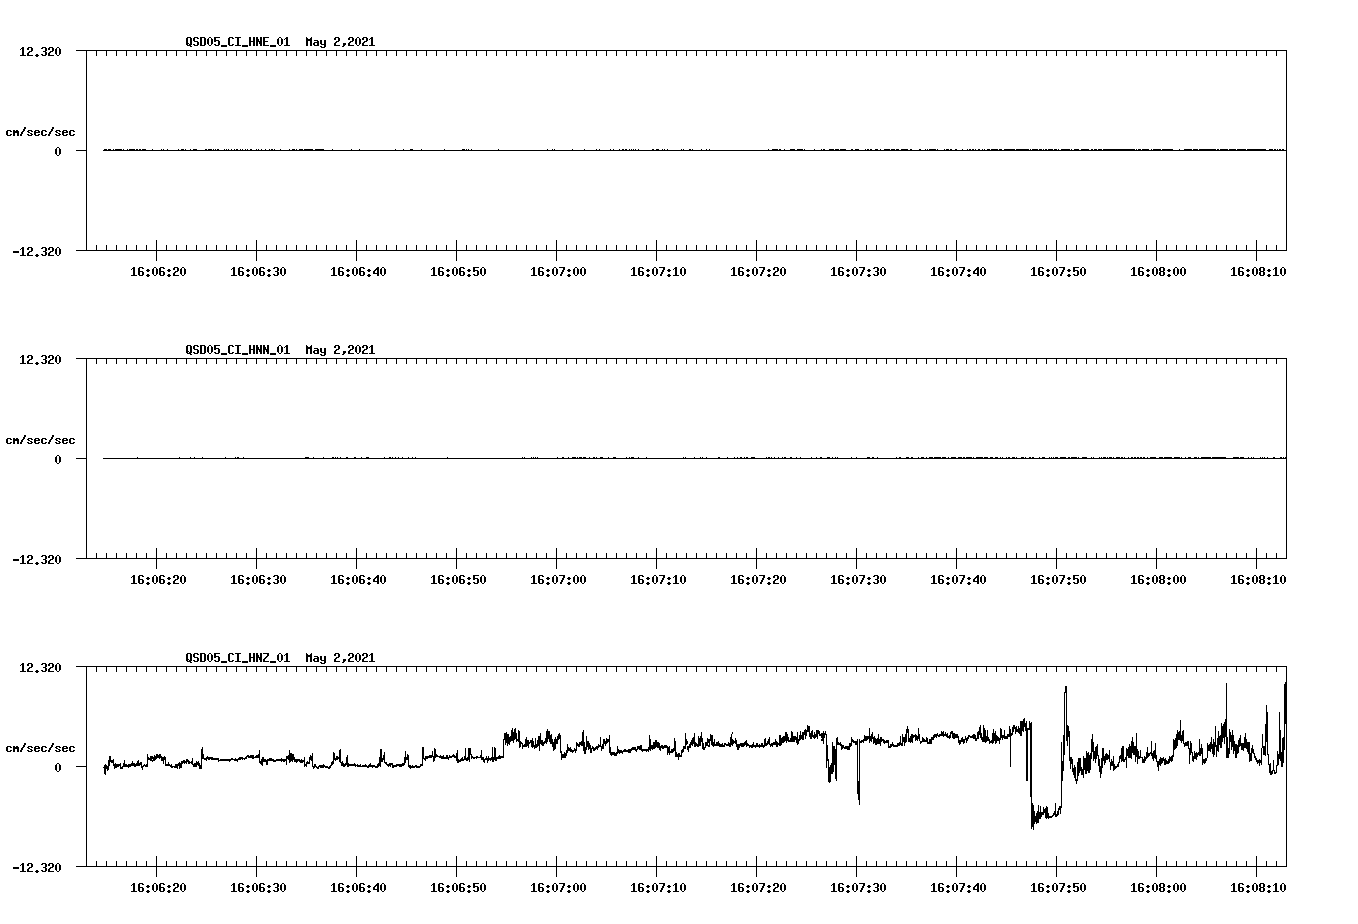Click the May 2,2021 date on the bottom plot
The height and width of the screenshot is (924, 1358).
pos(339,658)
